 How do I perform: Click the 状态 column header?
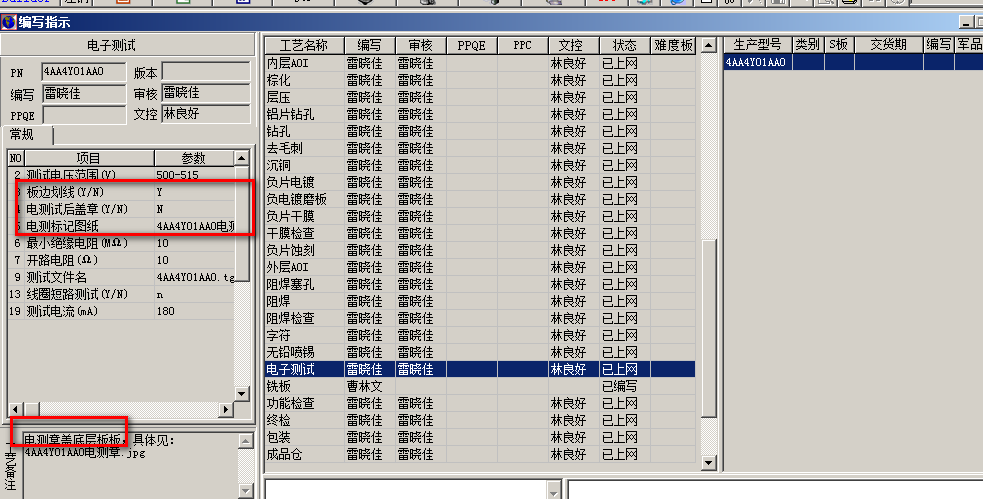tap(624, 45)
